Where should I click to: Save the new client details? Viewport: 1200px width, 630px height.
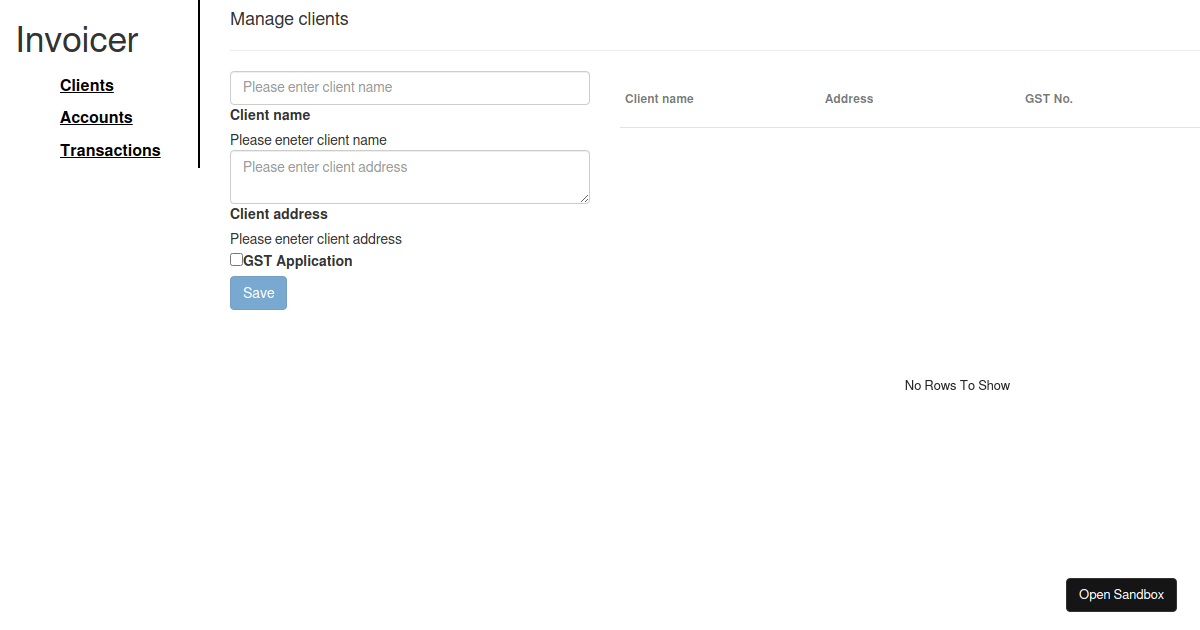tap(258, 292)
